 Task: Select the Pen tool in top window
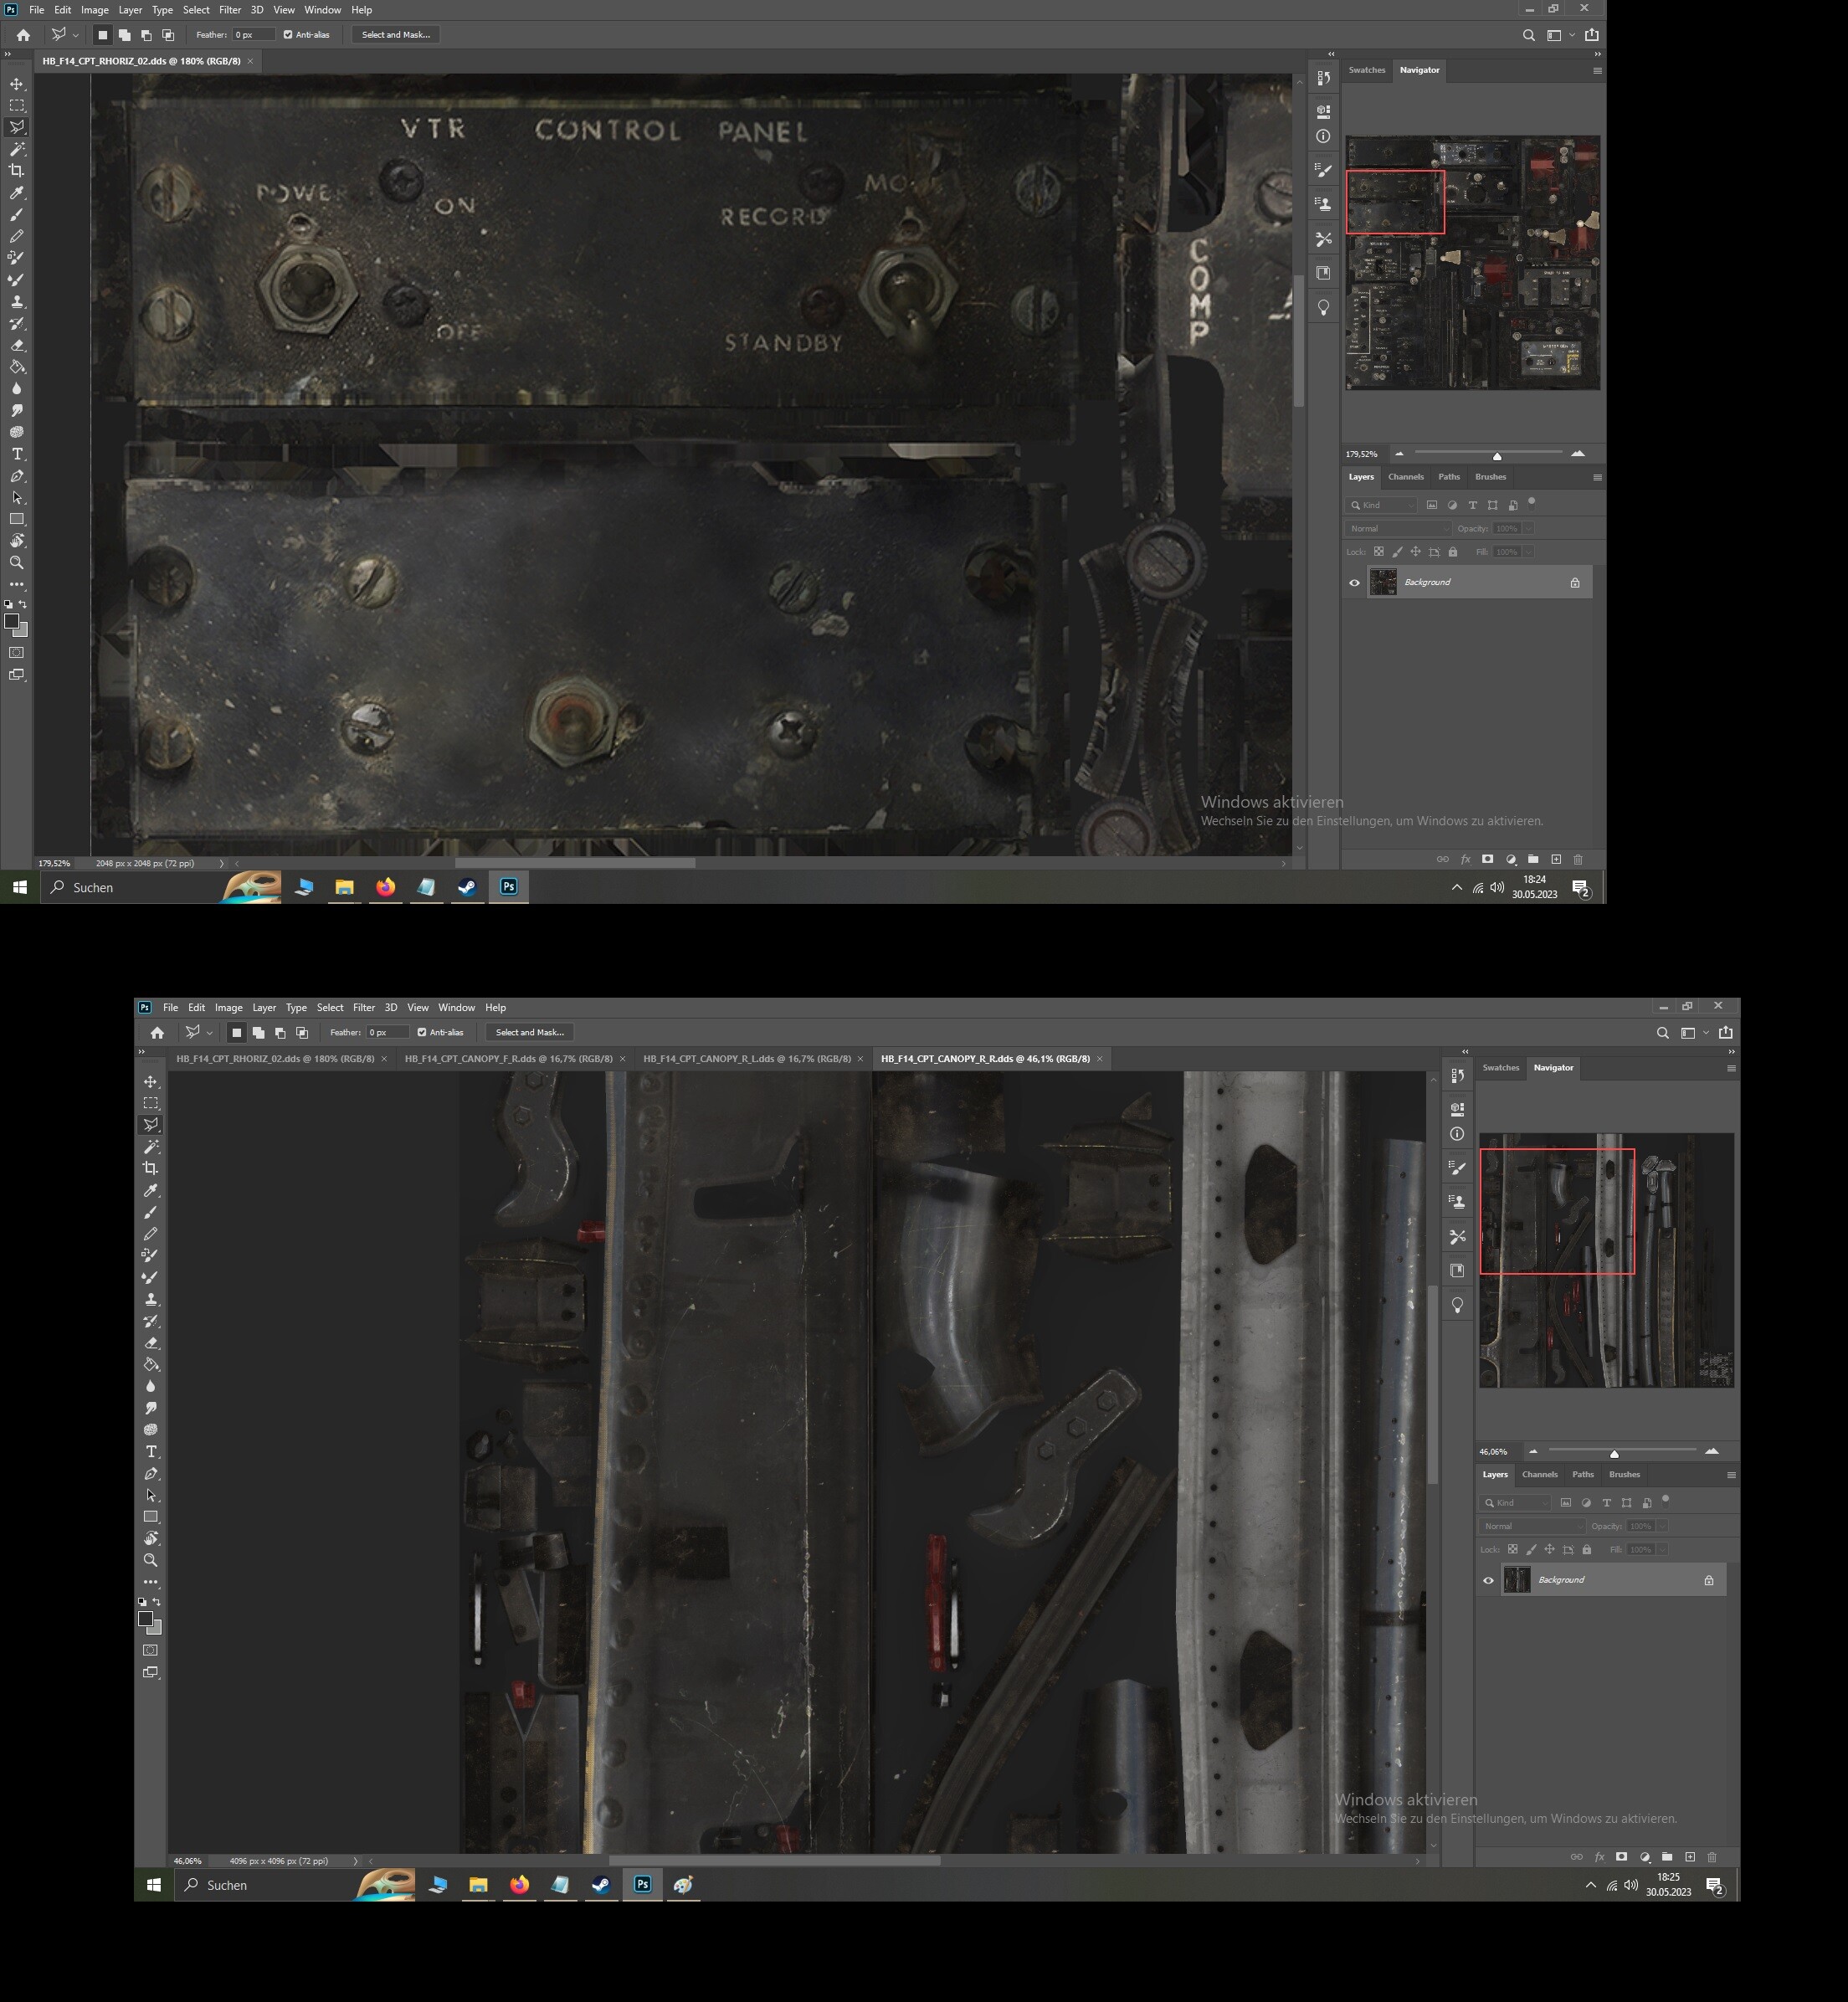pyautogui.click(x=17, y=476)
